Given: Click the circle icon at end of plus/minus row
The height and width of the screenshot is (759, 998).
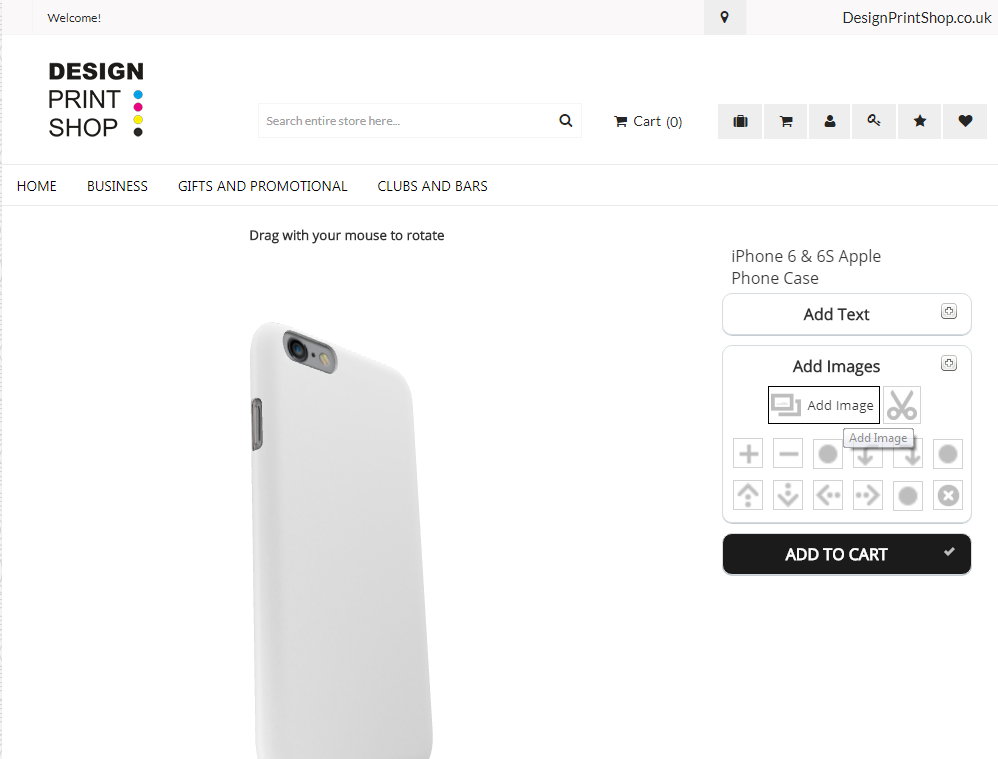Looking at the screenshot, I should click(x=948, y=454).
